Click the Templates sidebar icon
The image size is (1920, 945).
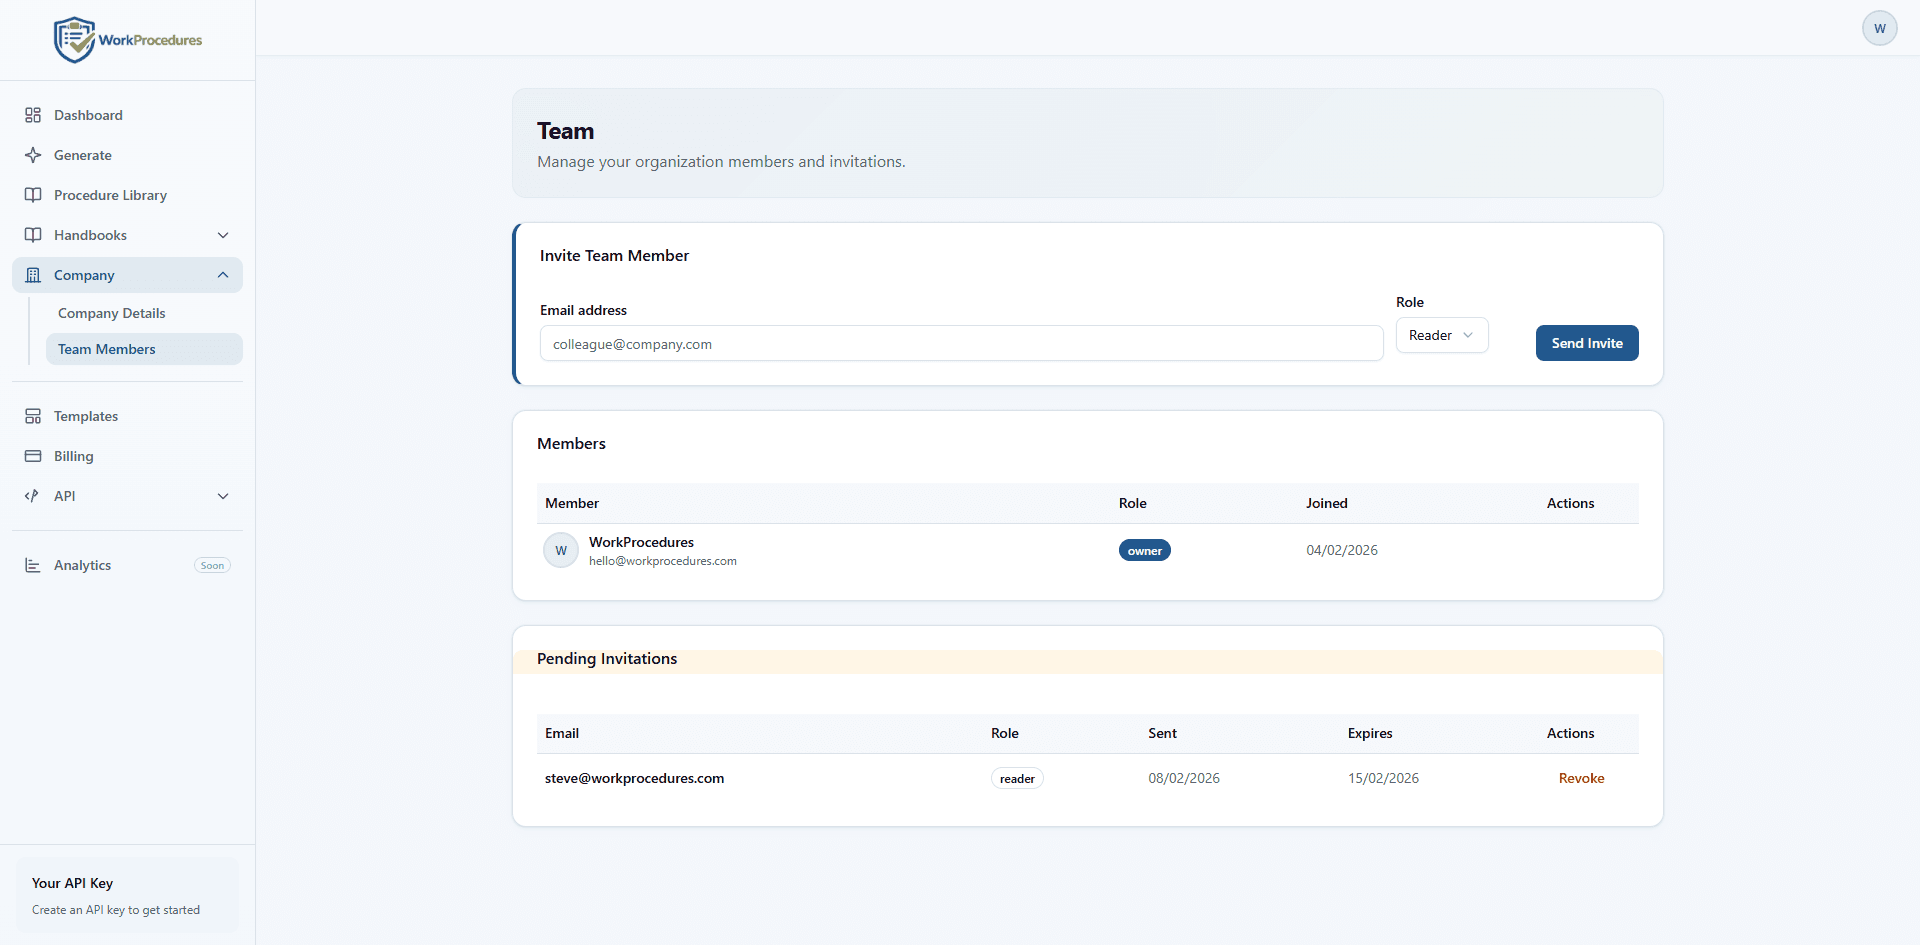[x=33, y=416]
